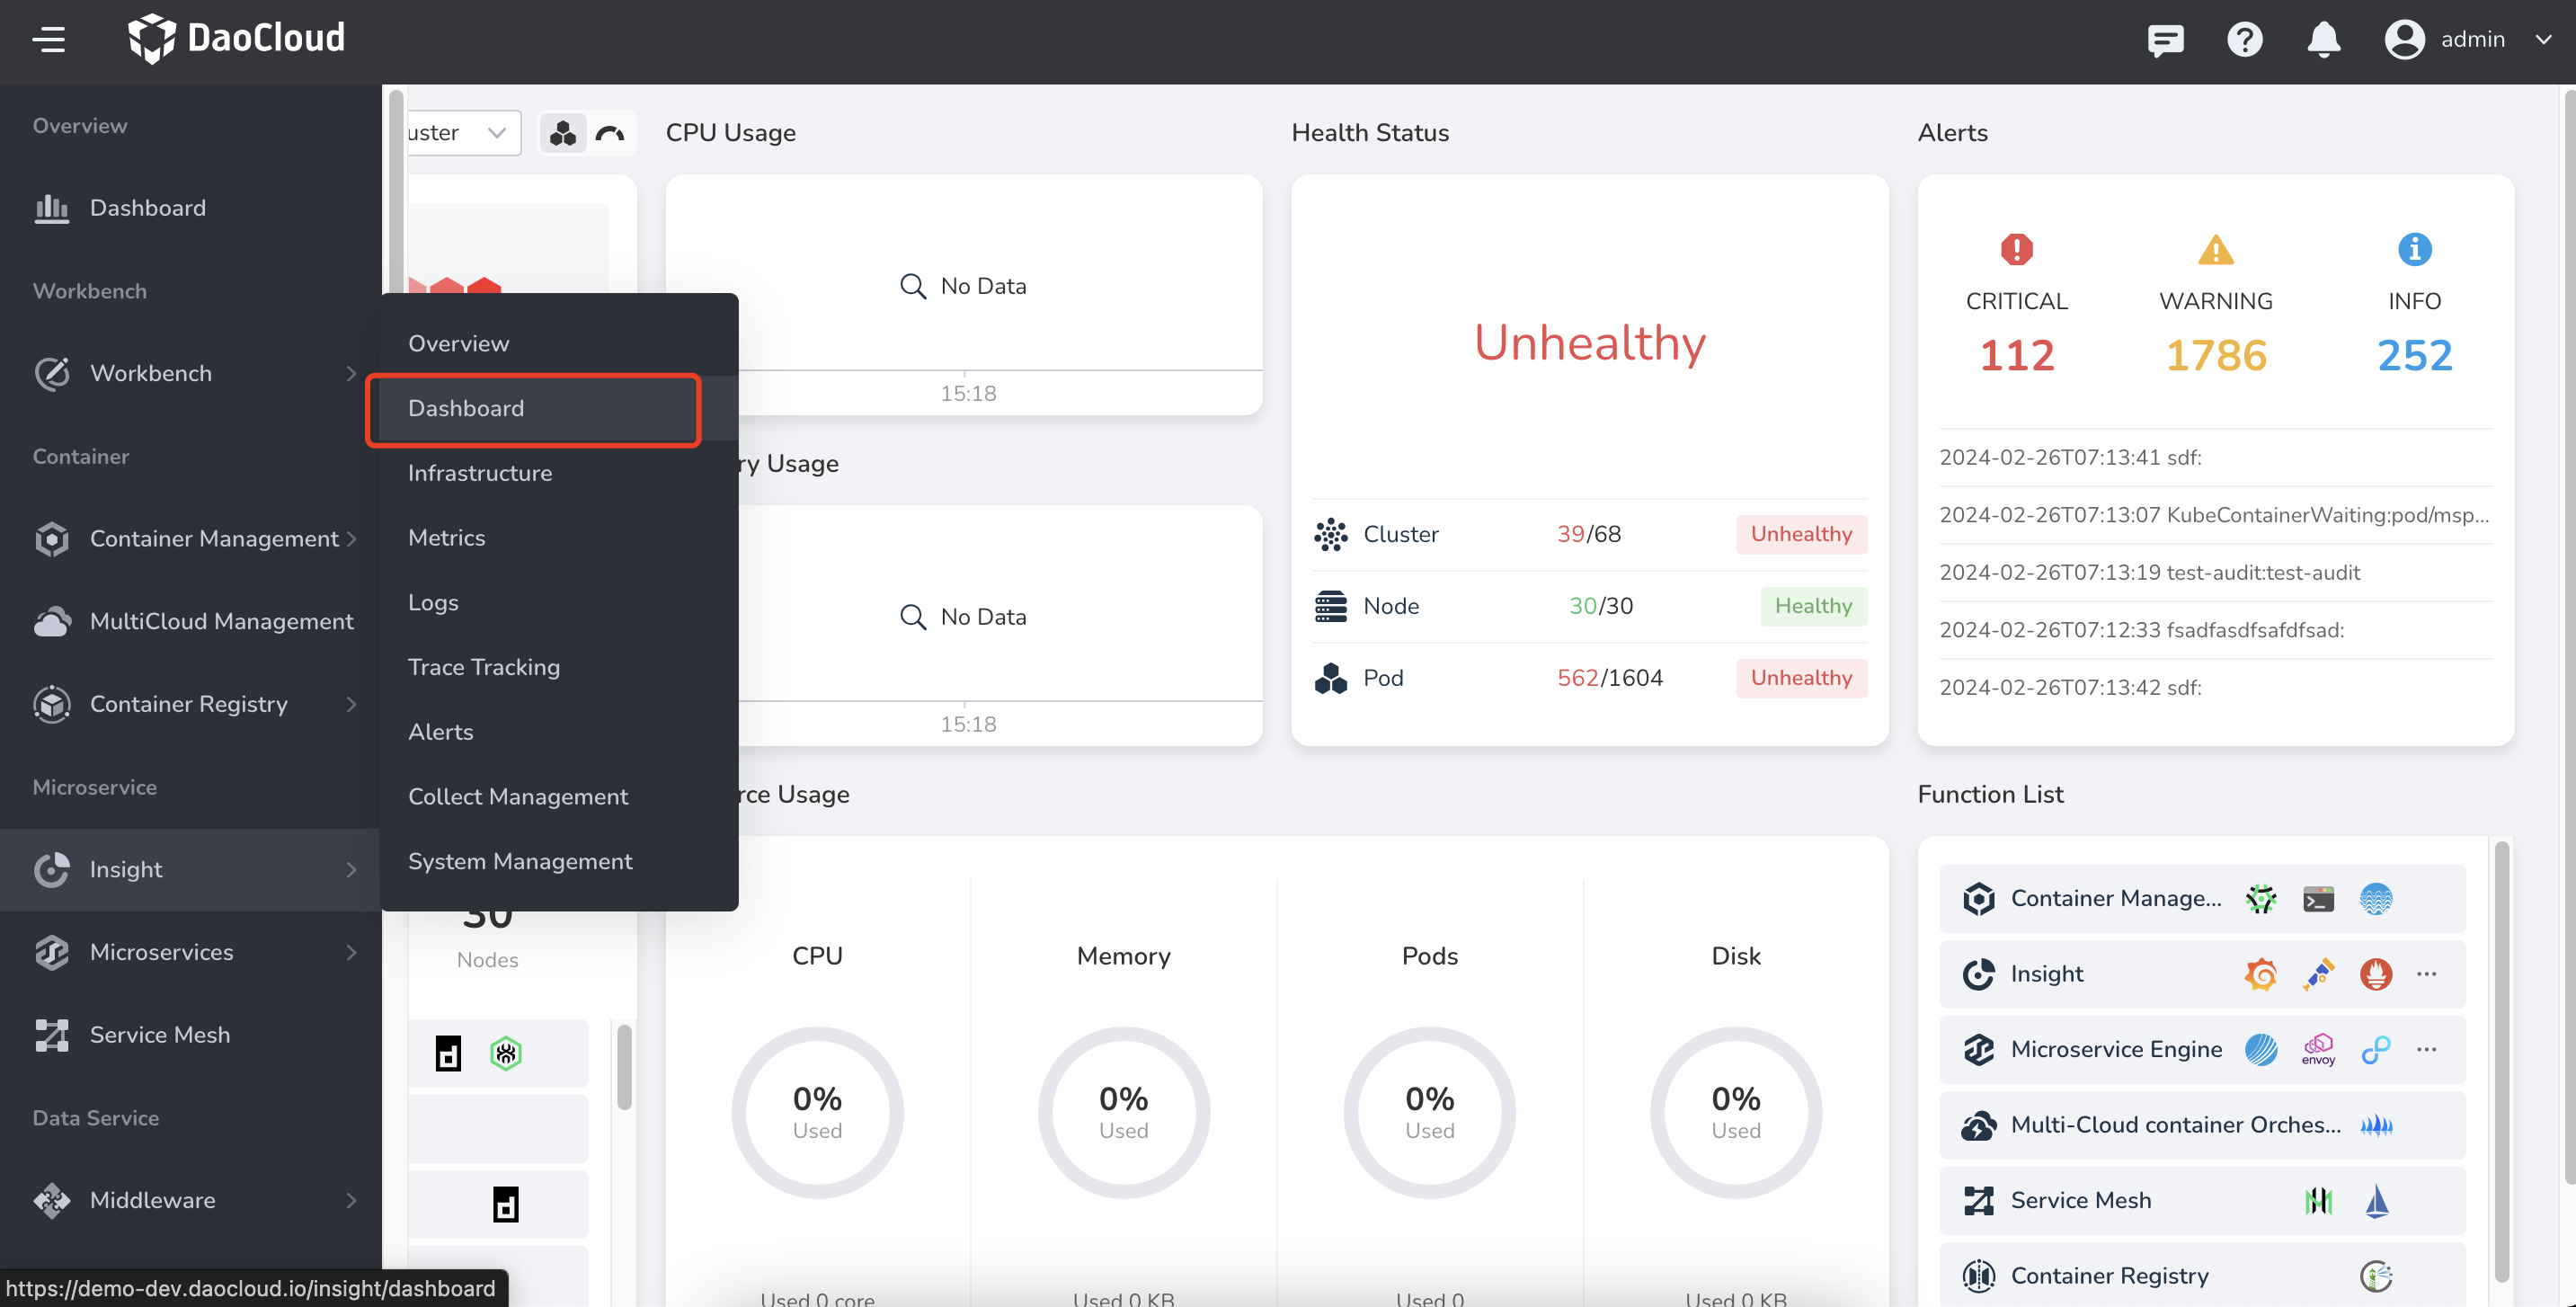Viewport: 2576px width, 1307px height.
Task: Click the Unhealthy badge for Pod
Action: (1800, 678)
